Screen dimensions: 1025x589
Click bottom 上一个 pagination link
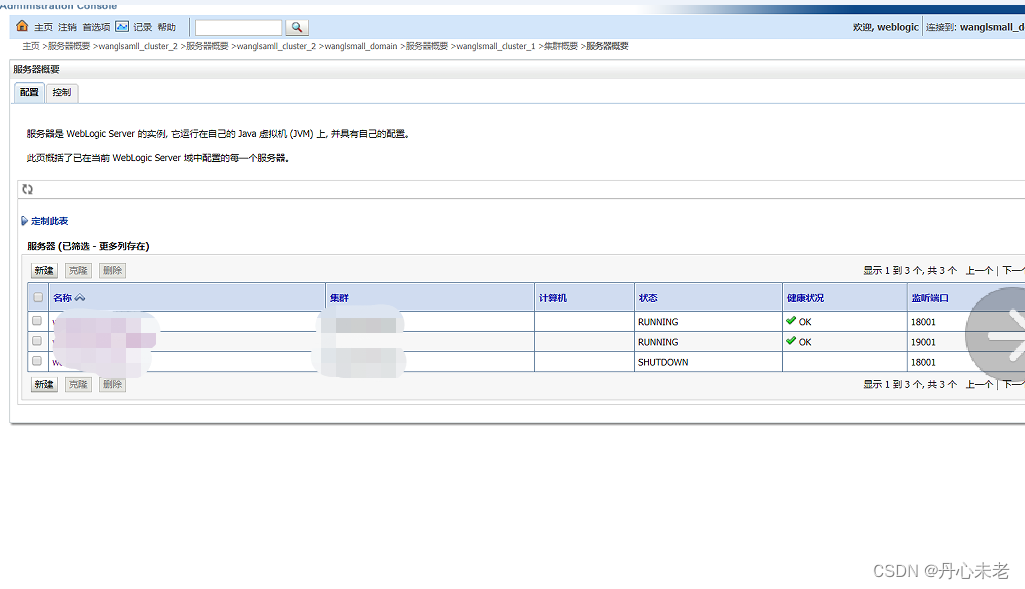[979, 384]
